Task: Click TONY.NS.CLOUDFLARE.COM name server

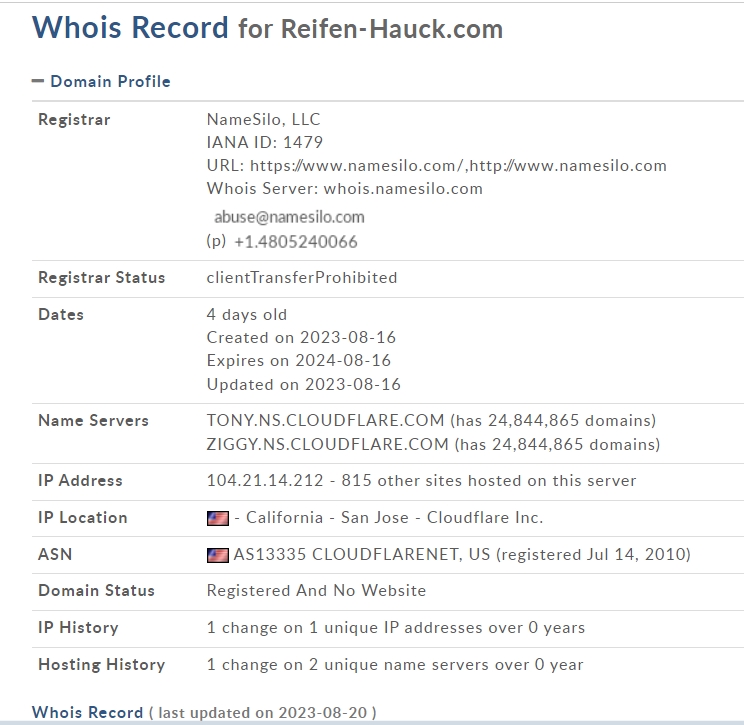Action: pyautogui.click(x=326, y=420)
